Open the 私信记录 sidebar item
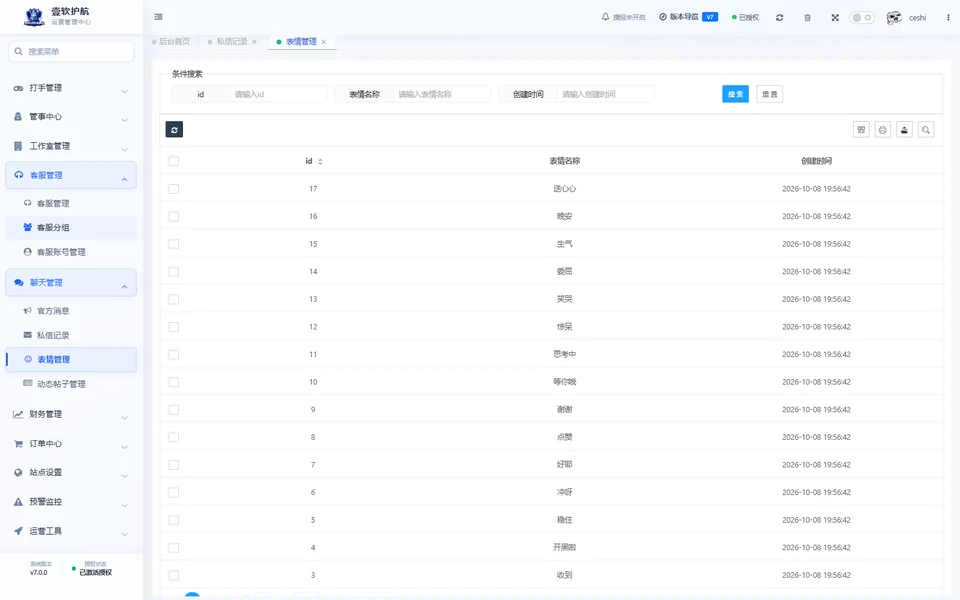 (x=71, y=336)
